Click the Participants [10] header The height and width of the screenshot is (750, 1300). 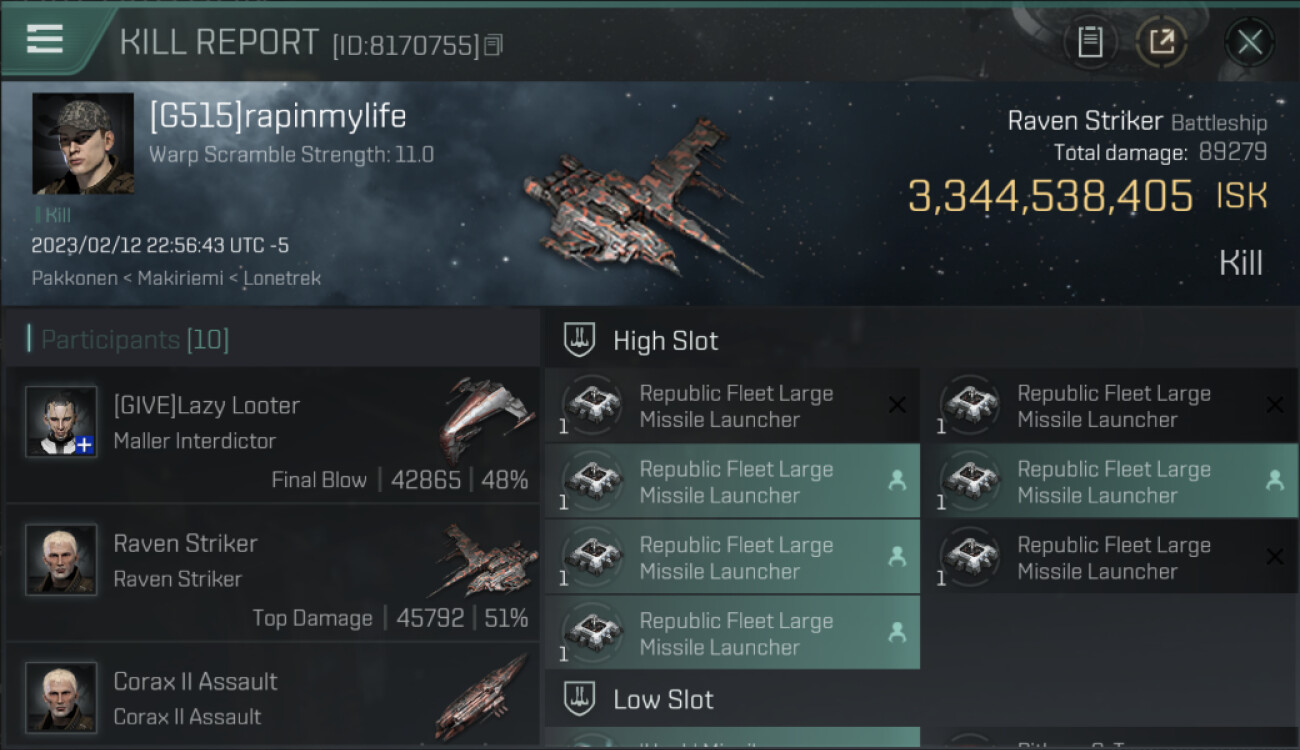click(135, 340)
